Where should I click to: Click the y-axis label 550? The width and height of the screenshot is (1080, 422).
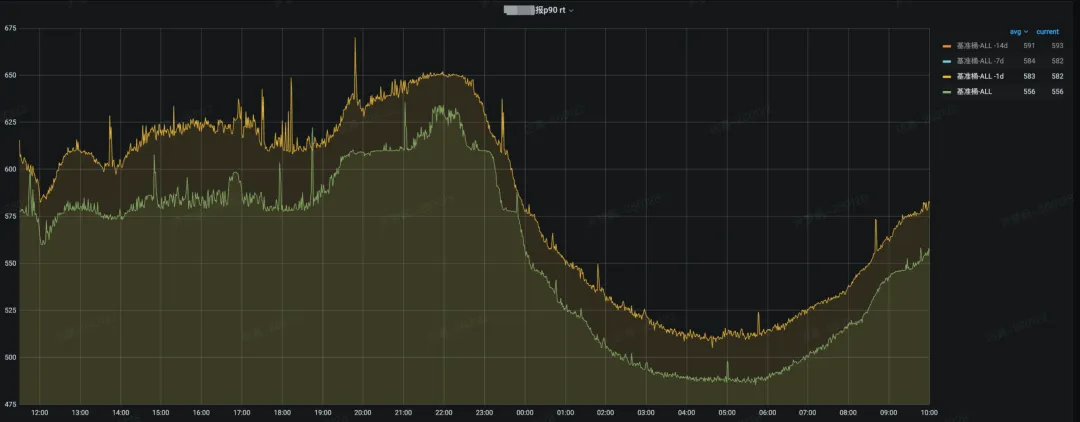tap(10, 263)
